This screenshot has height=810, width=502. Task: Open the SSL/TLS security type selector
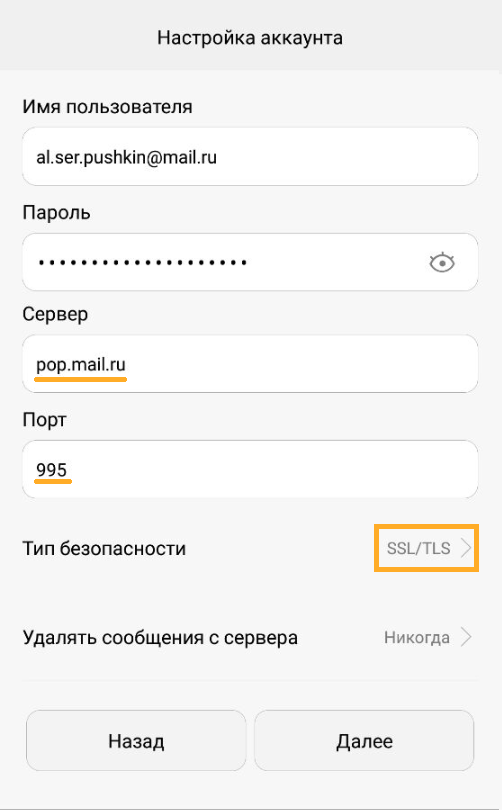point(427,548)
